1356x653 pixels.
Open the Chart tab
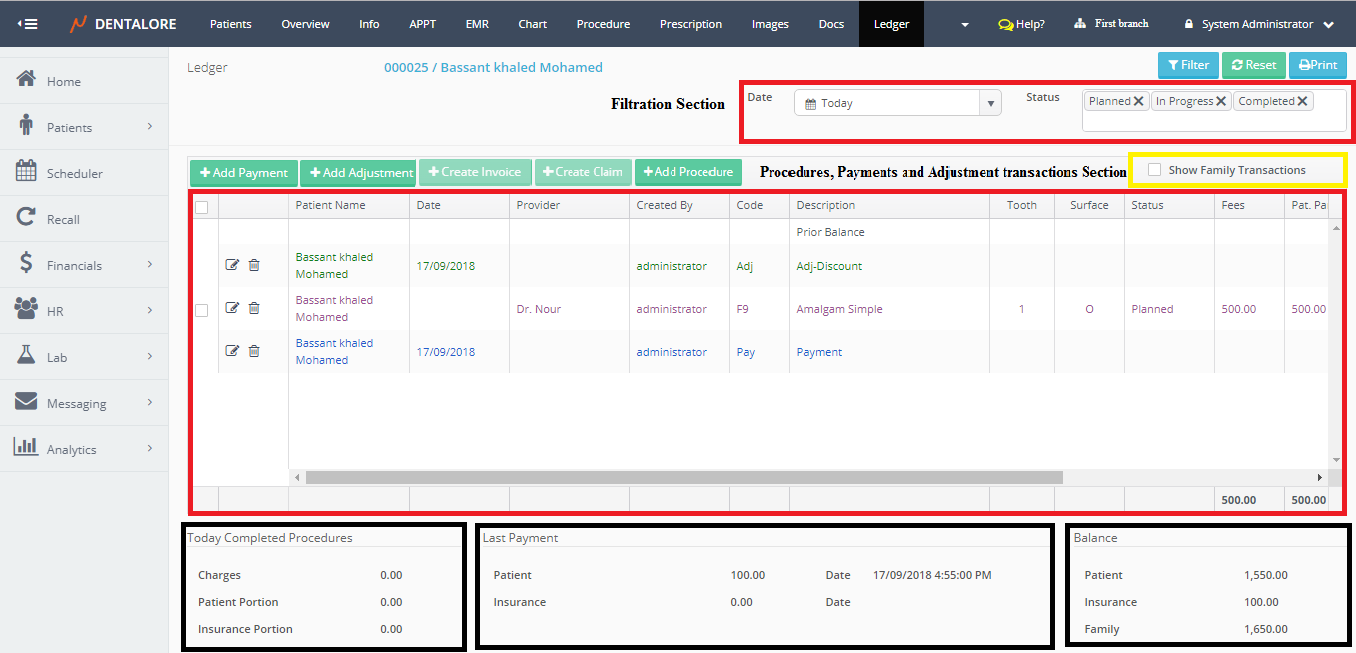tap(532, 24)
